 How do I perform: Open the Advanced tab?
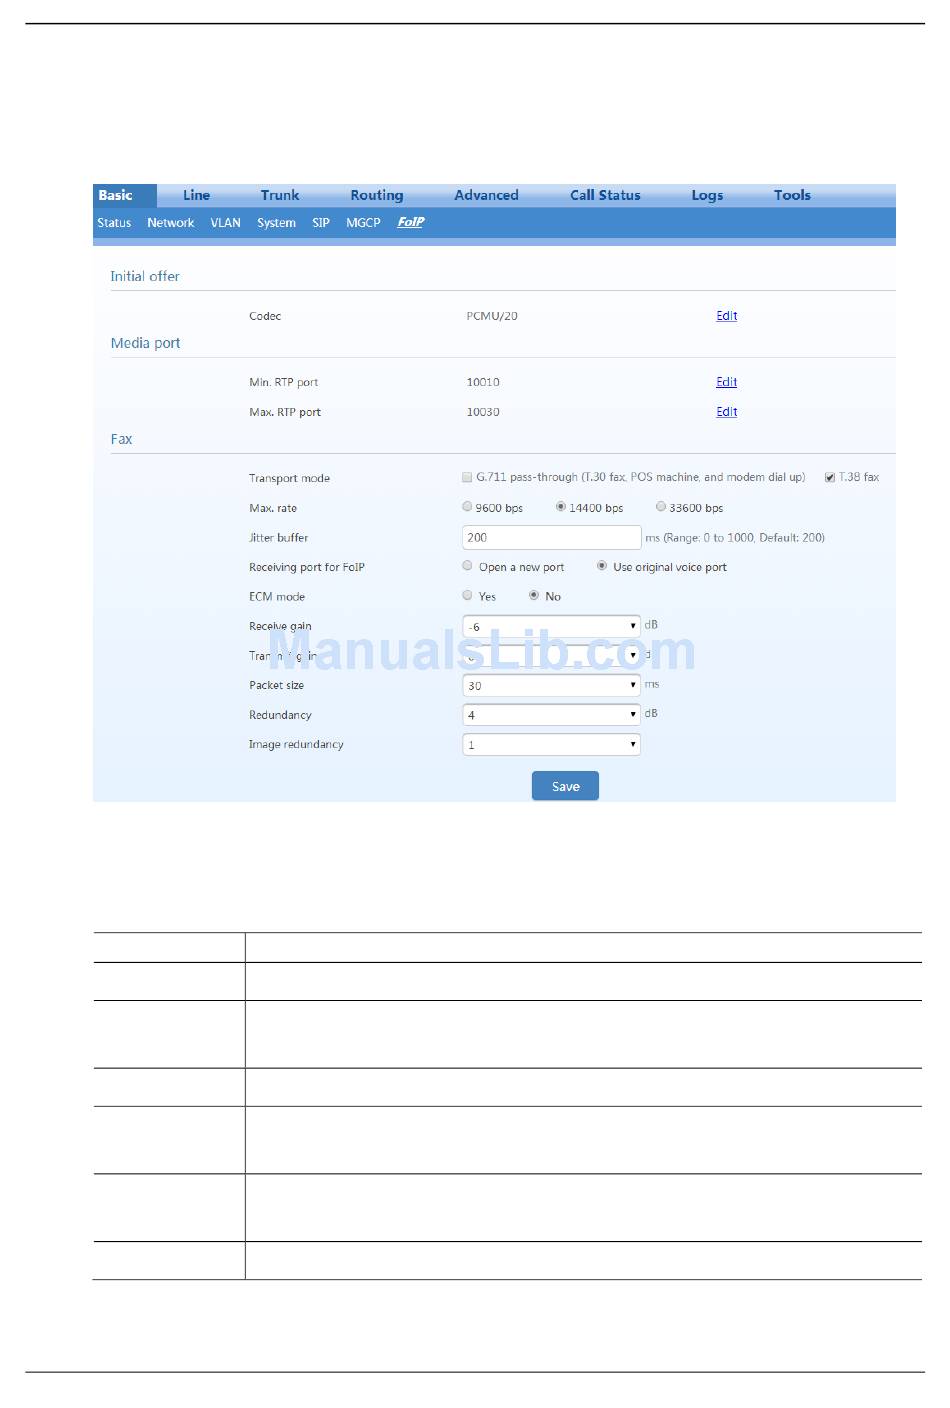(x=486, y=195)
